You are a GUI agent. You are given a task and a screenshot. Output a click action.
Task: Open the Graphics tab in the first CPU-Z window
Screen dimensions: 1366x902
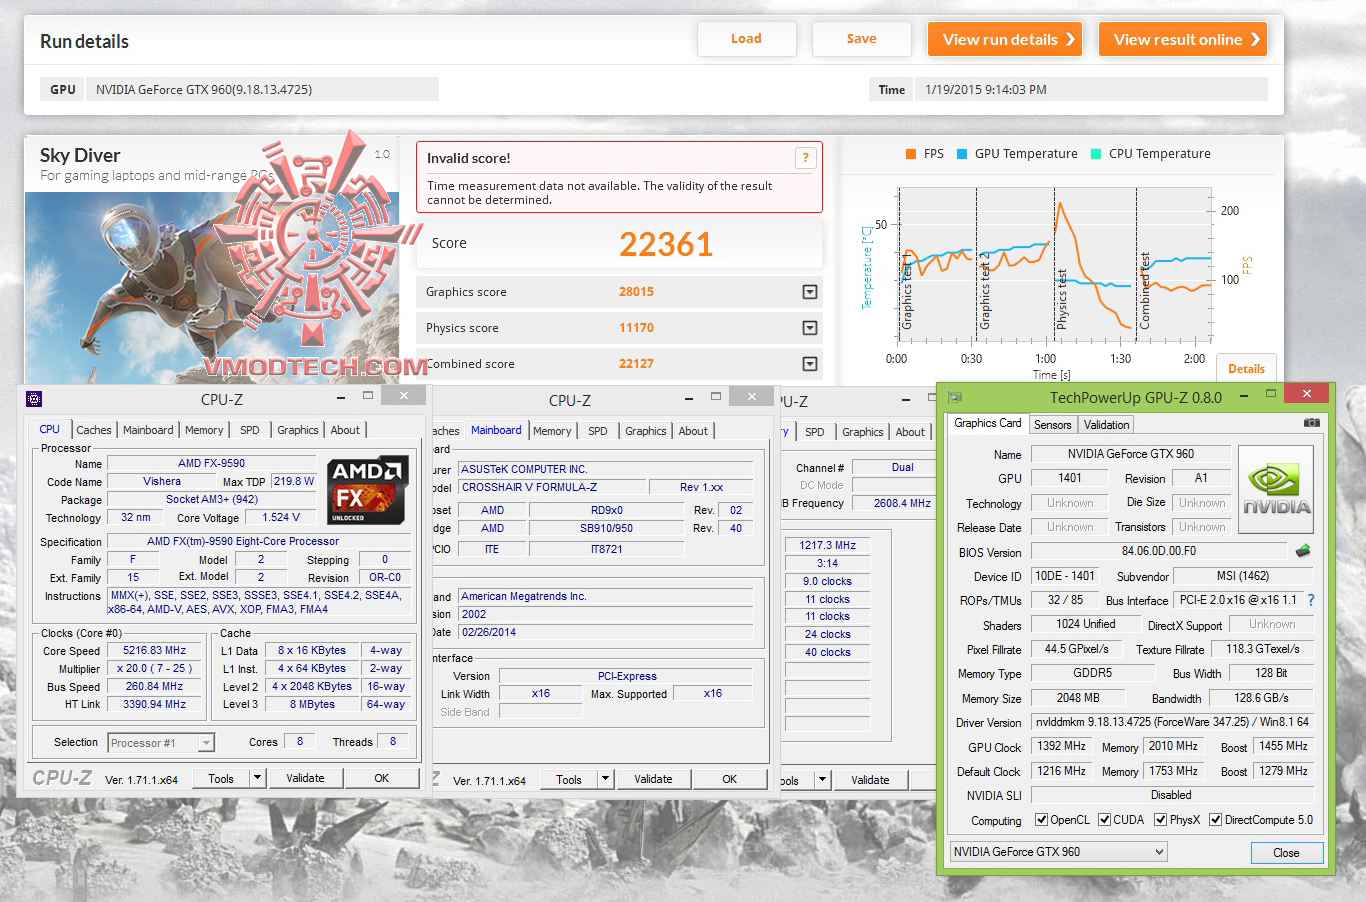[298, 430]
